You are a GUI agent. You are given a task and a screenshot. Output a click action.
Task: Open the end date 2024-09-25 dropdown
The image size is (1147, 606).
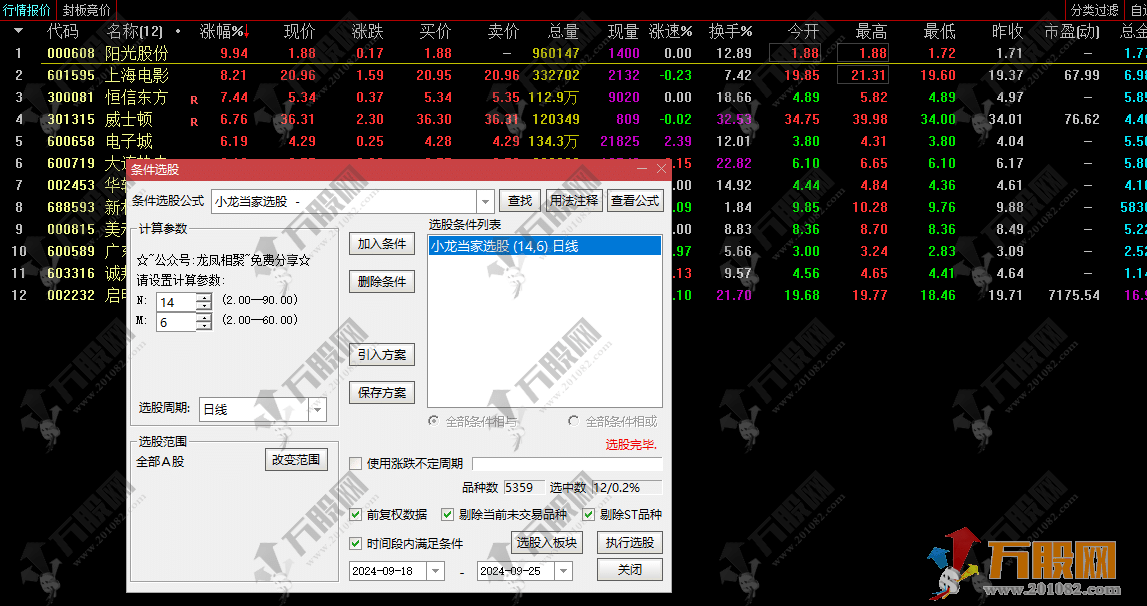[563, 571]
